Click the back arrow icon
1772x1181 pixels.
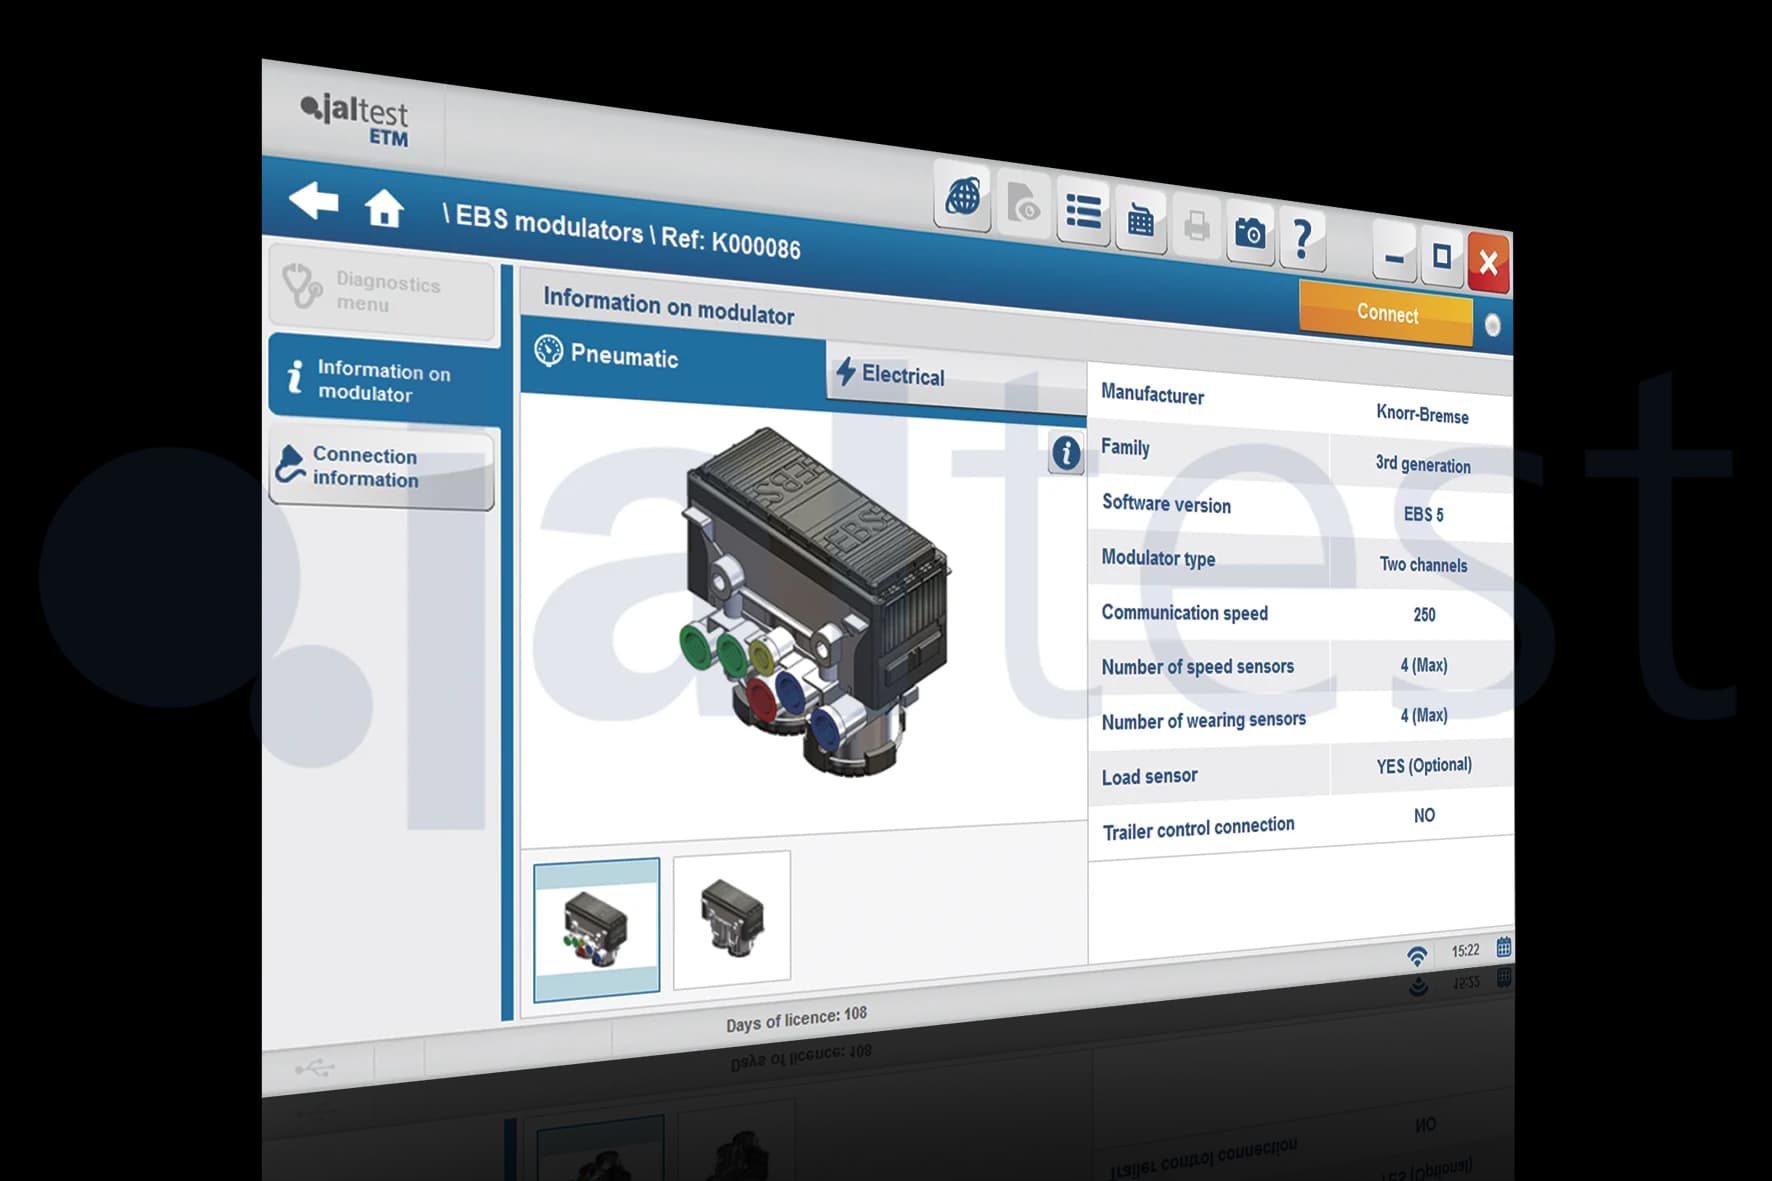click(314, 200)
